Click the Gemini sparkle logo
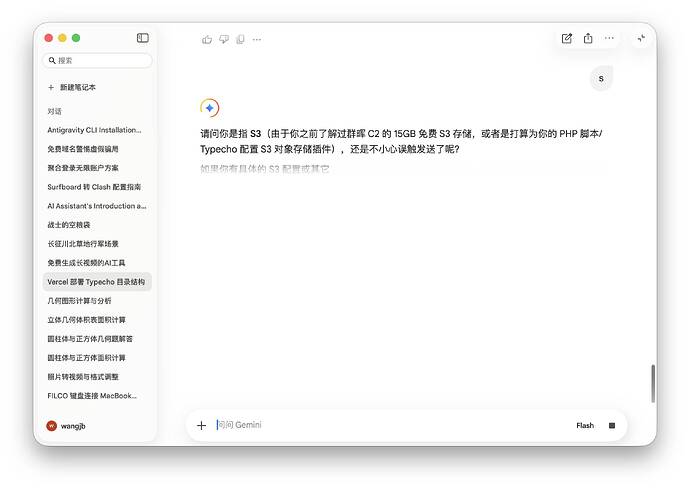Viewport: 690px width, 490px height. pos(209,108)
